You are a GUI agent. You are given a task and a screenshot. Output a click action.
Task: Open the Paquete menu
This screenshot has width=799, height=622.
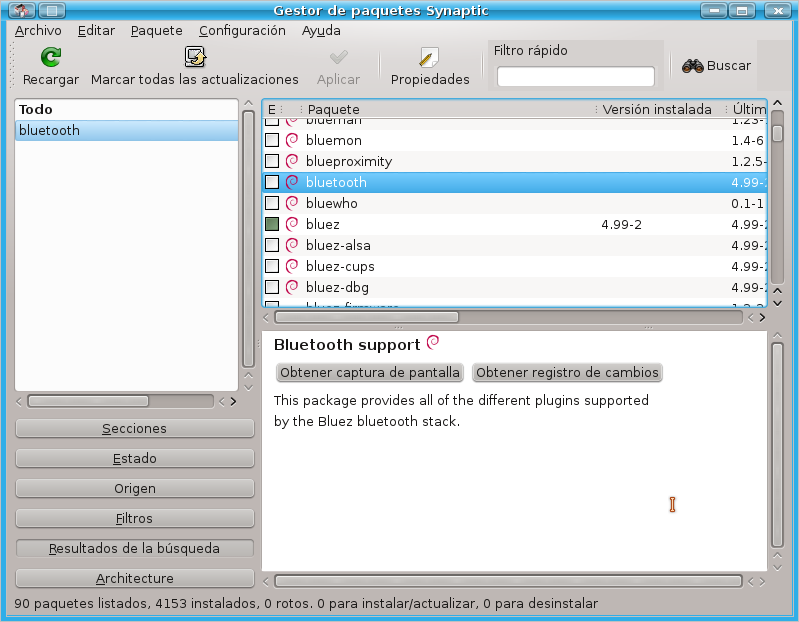[156, 31]
